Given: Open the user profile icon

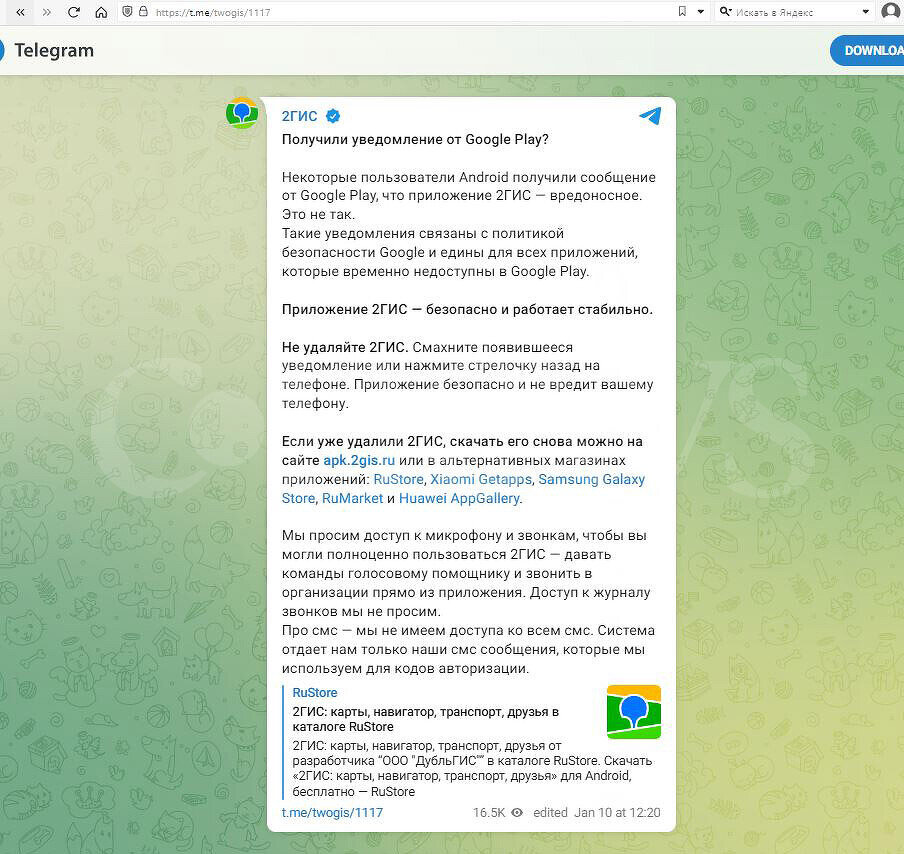Looking at the screenshot, I should click(891, 12).
